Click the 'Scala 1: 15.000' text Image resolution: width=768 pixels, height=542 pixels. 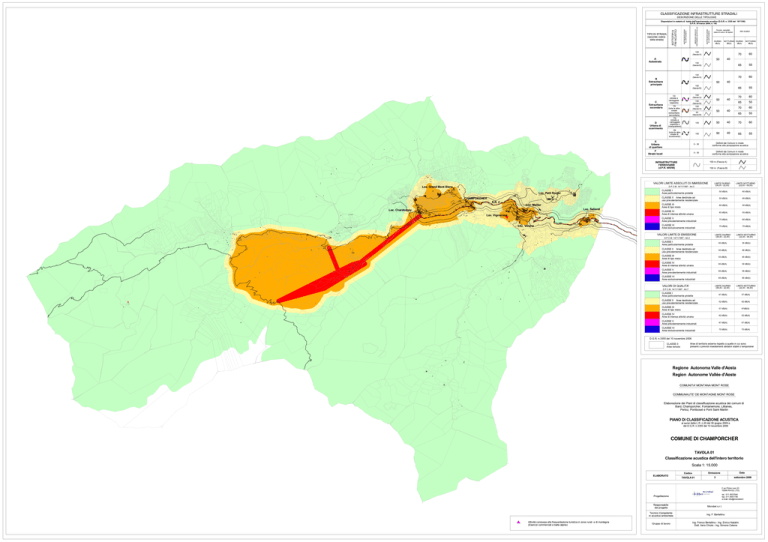pos(704,465)
